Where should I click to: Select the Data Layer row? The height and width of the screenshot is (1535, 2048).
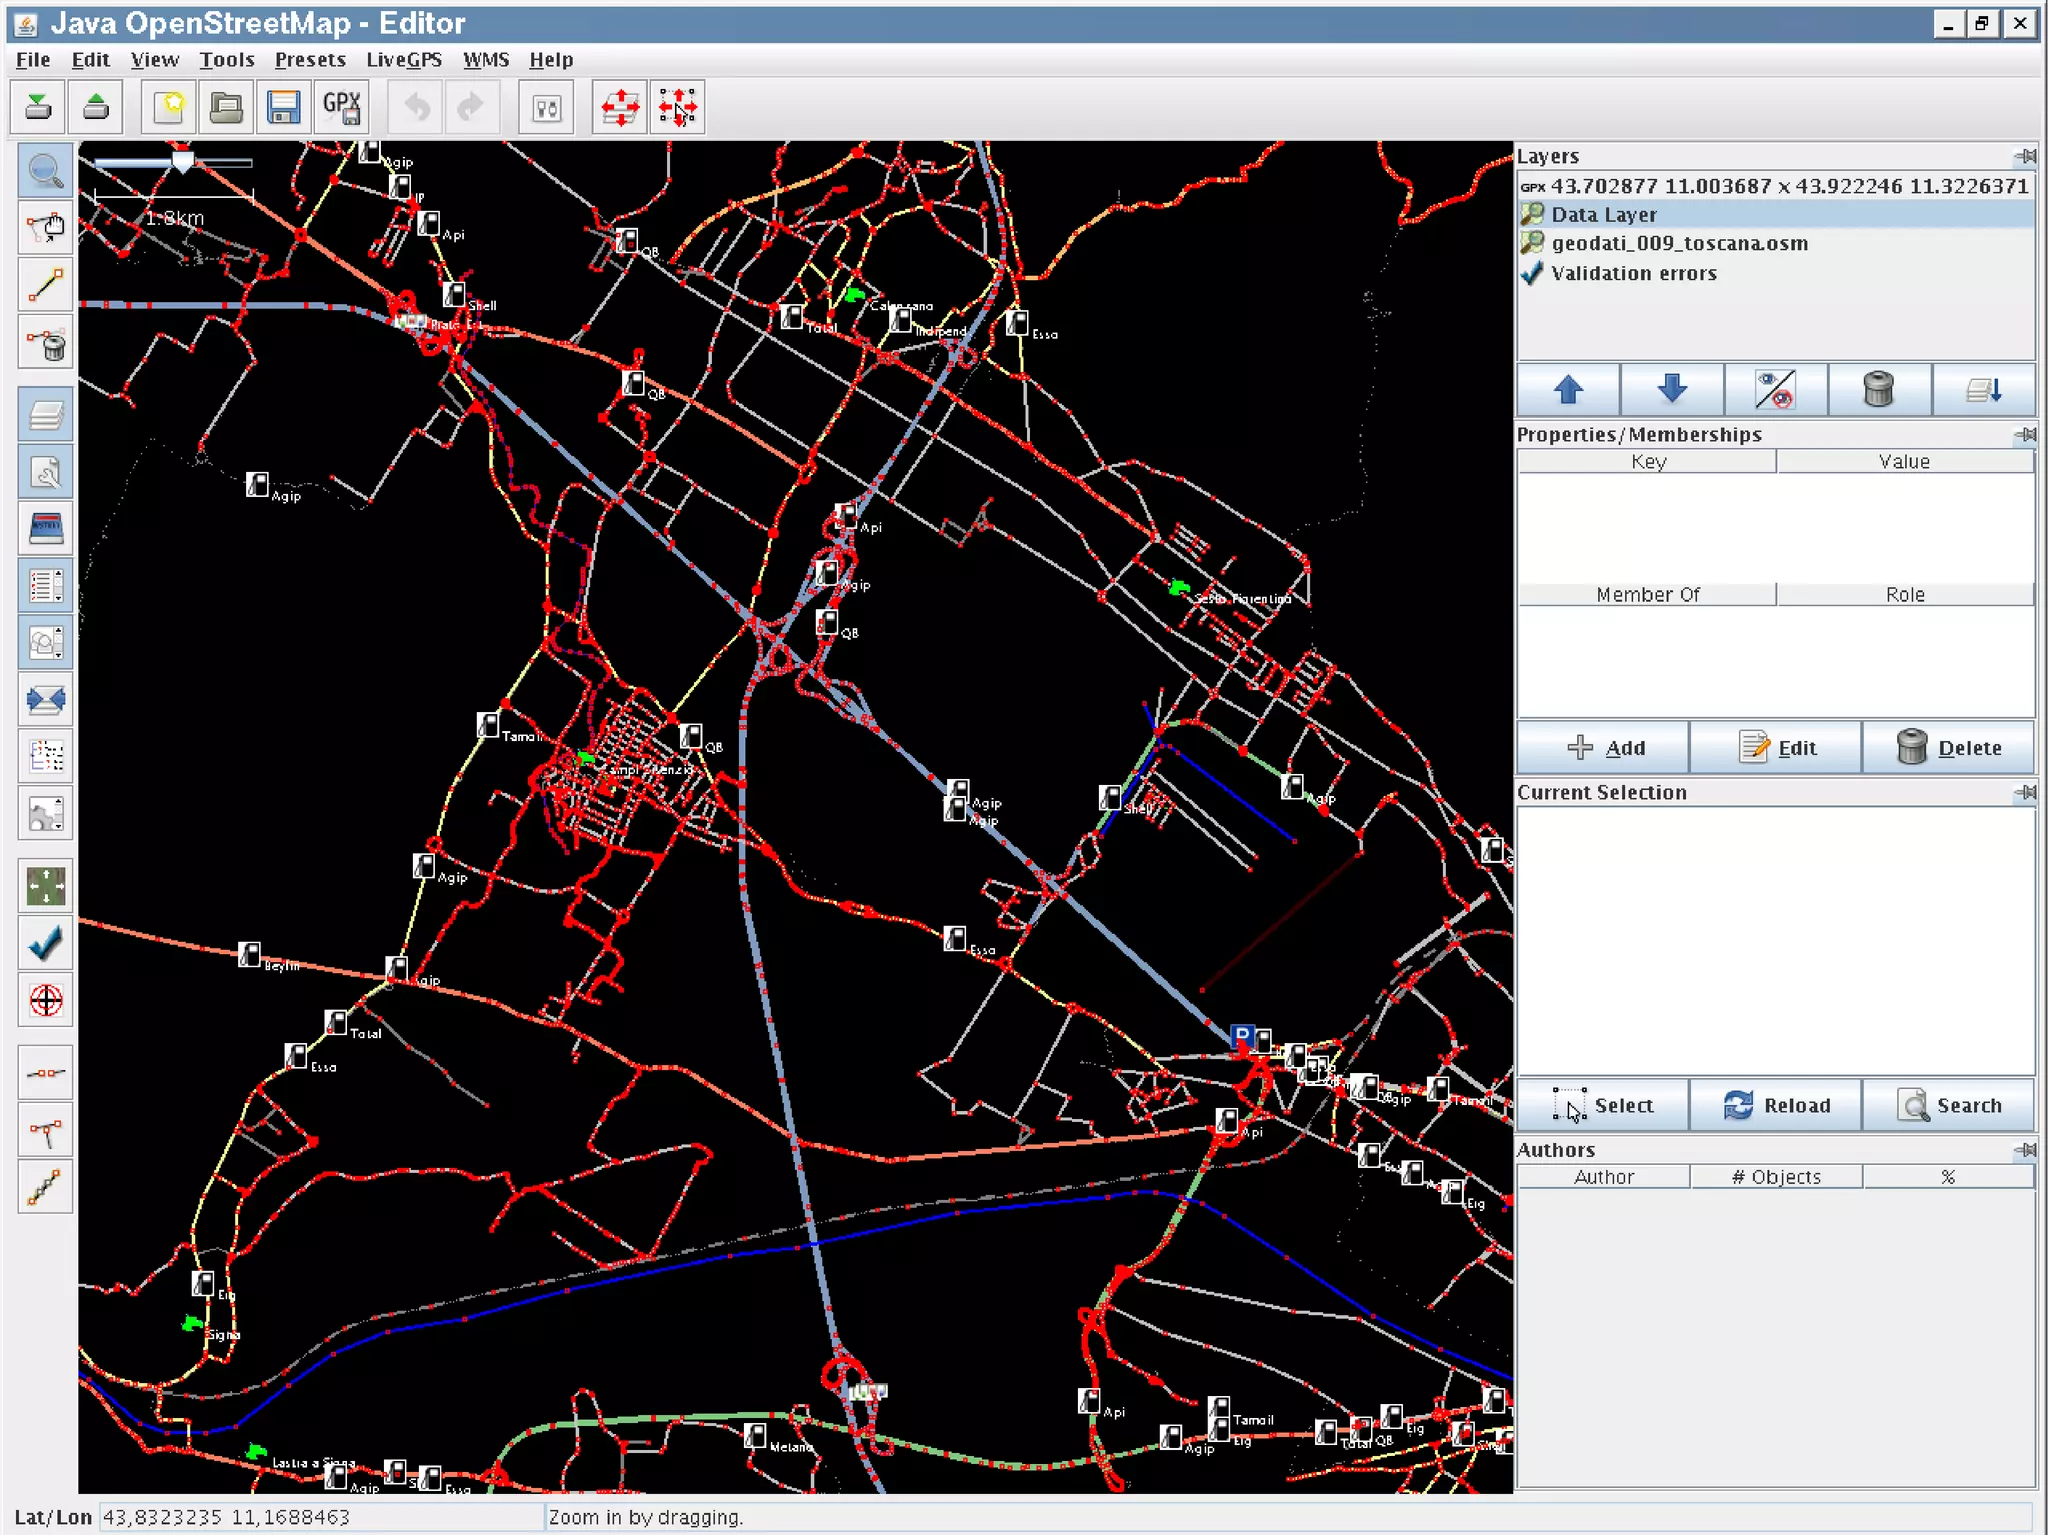point(1776,214)
